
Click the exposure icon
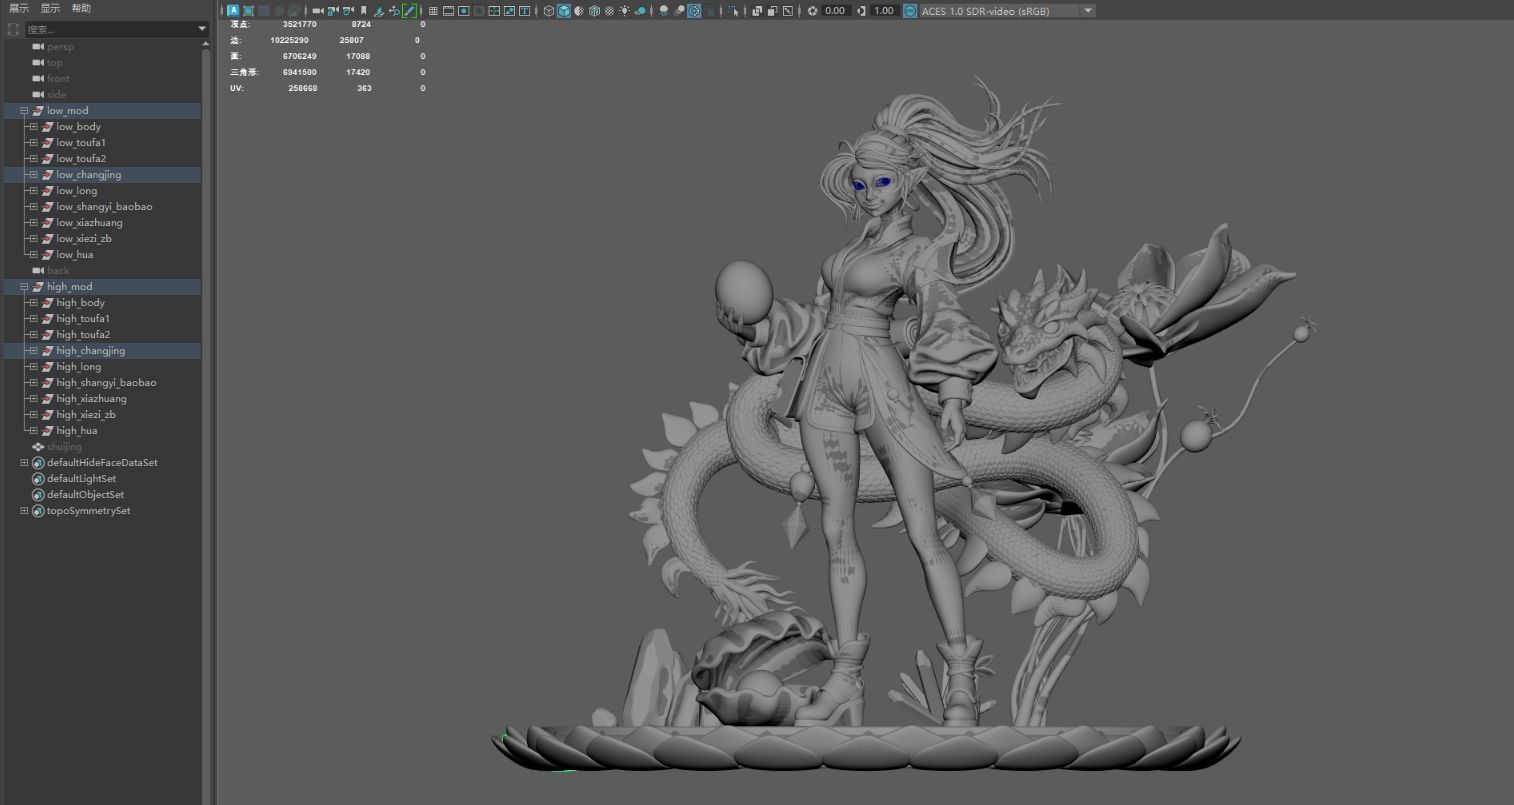[812, 11]
